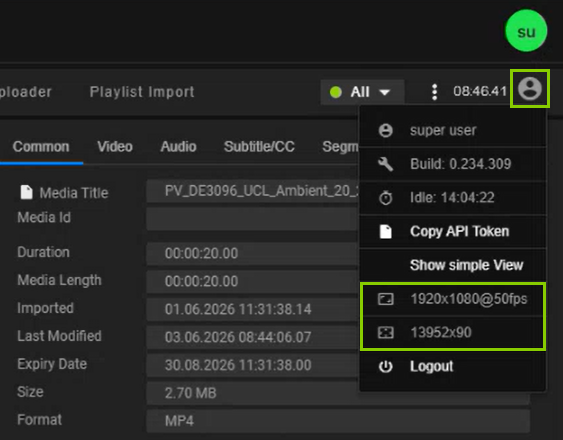The width and height of the screenshot is (563, 440).
Task: Click the super user account icon
Action: 386,130
